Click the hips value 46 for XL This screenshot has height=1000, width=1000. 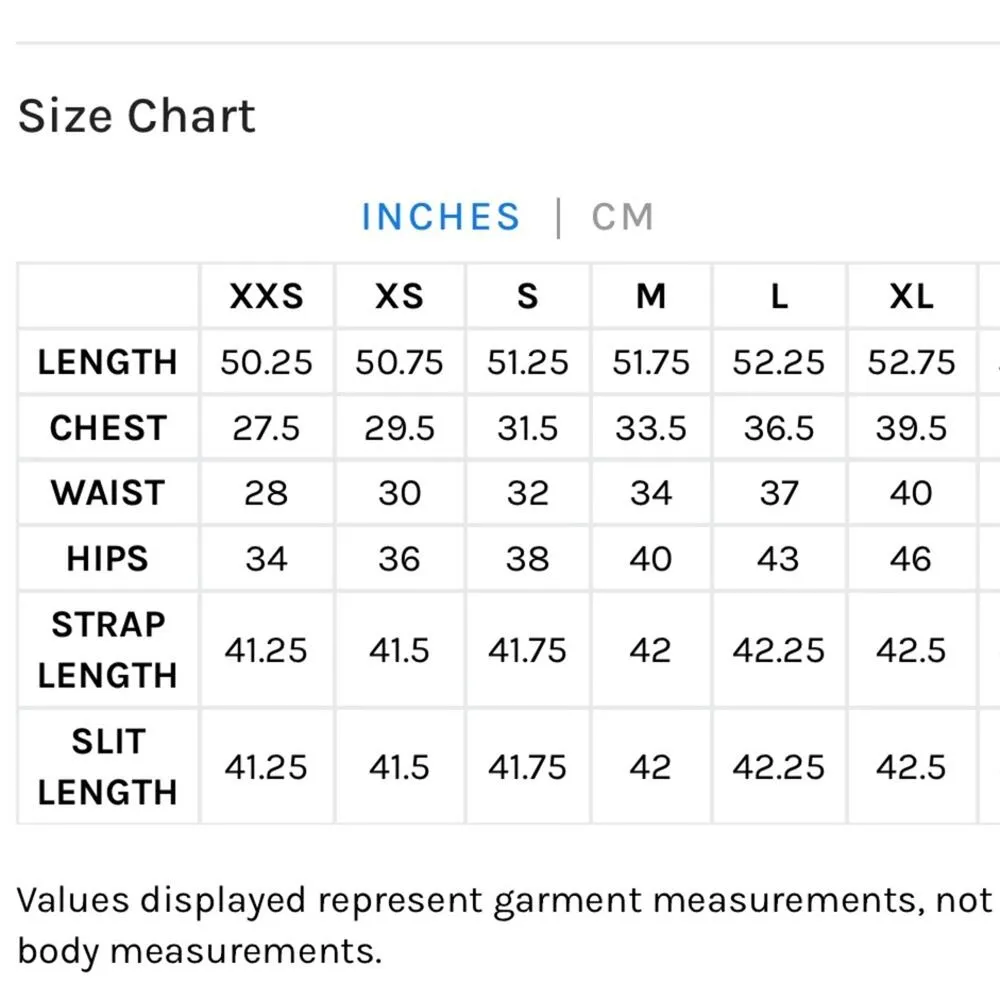[x=911, y=558]
